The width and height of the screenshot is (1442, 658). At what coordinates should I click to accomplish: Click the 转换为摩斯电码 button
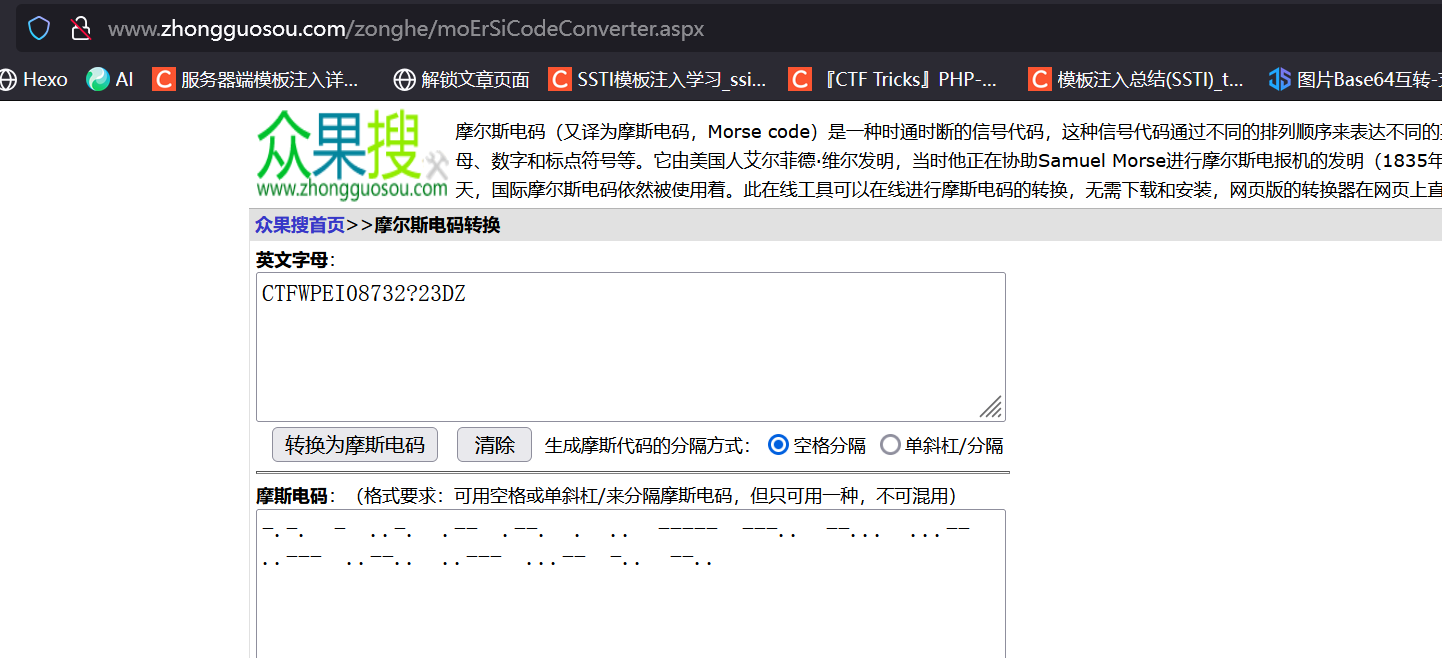pyautogui.click(x=354, y=444)
